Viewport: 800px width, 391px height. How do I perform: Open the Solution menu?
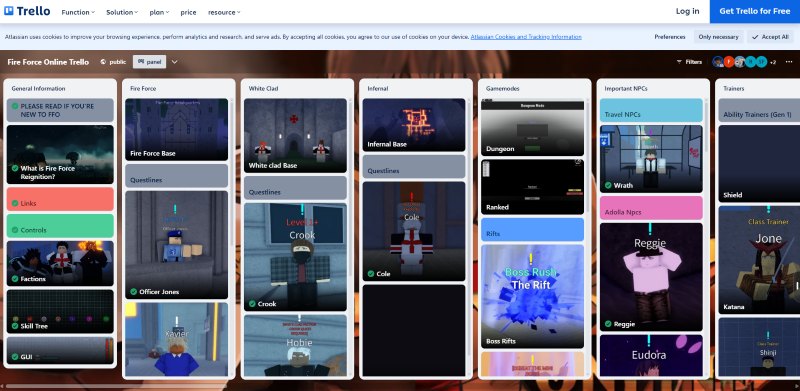click(122, 12)
